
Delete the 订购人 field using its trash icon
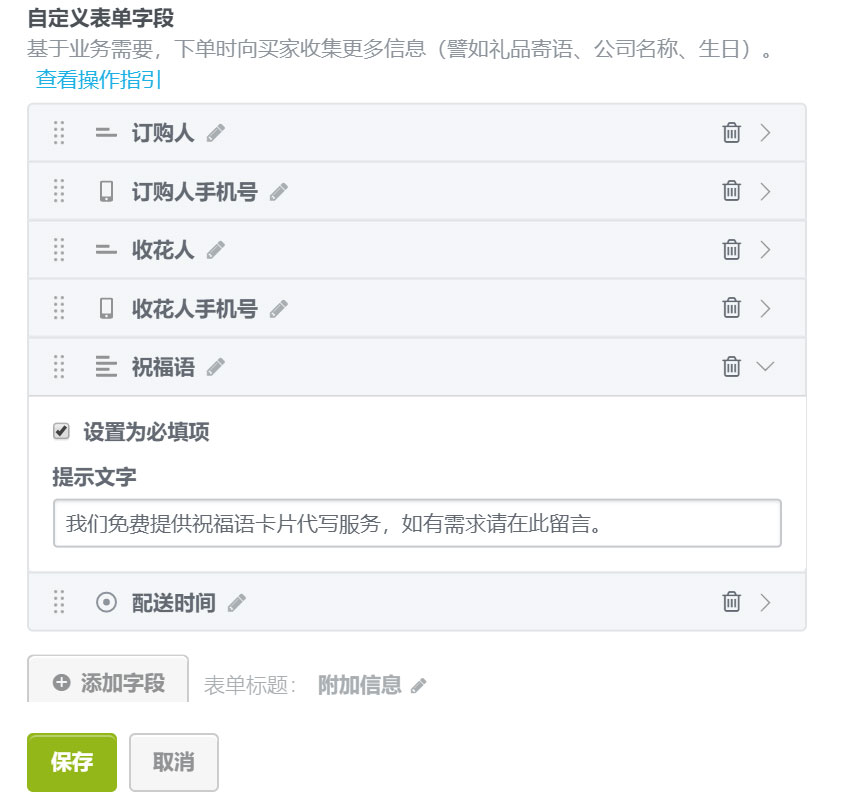point(731,132)
